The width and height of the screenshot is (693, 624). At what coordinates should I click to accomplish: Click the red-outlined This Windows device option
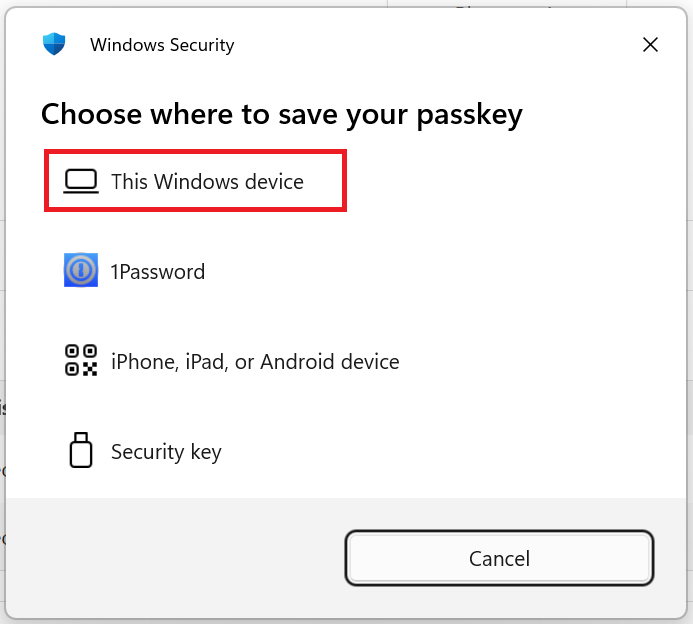click(196, 181)
